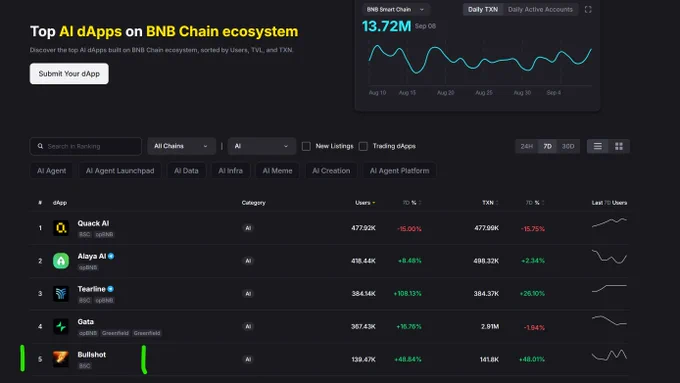680x383 pixels.
Task: Filter by AI Agent tag
Action: tap(52, 171)
